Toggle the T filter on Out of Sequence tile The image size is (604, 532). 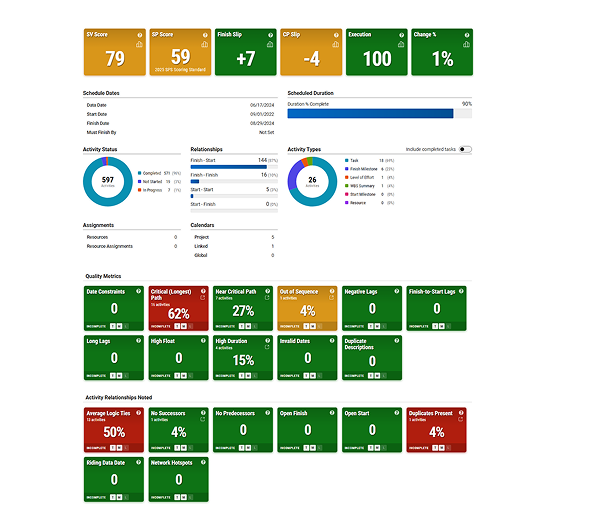click(x=306, y=326)
